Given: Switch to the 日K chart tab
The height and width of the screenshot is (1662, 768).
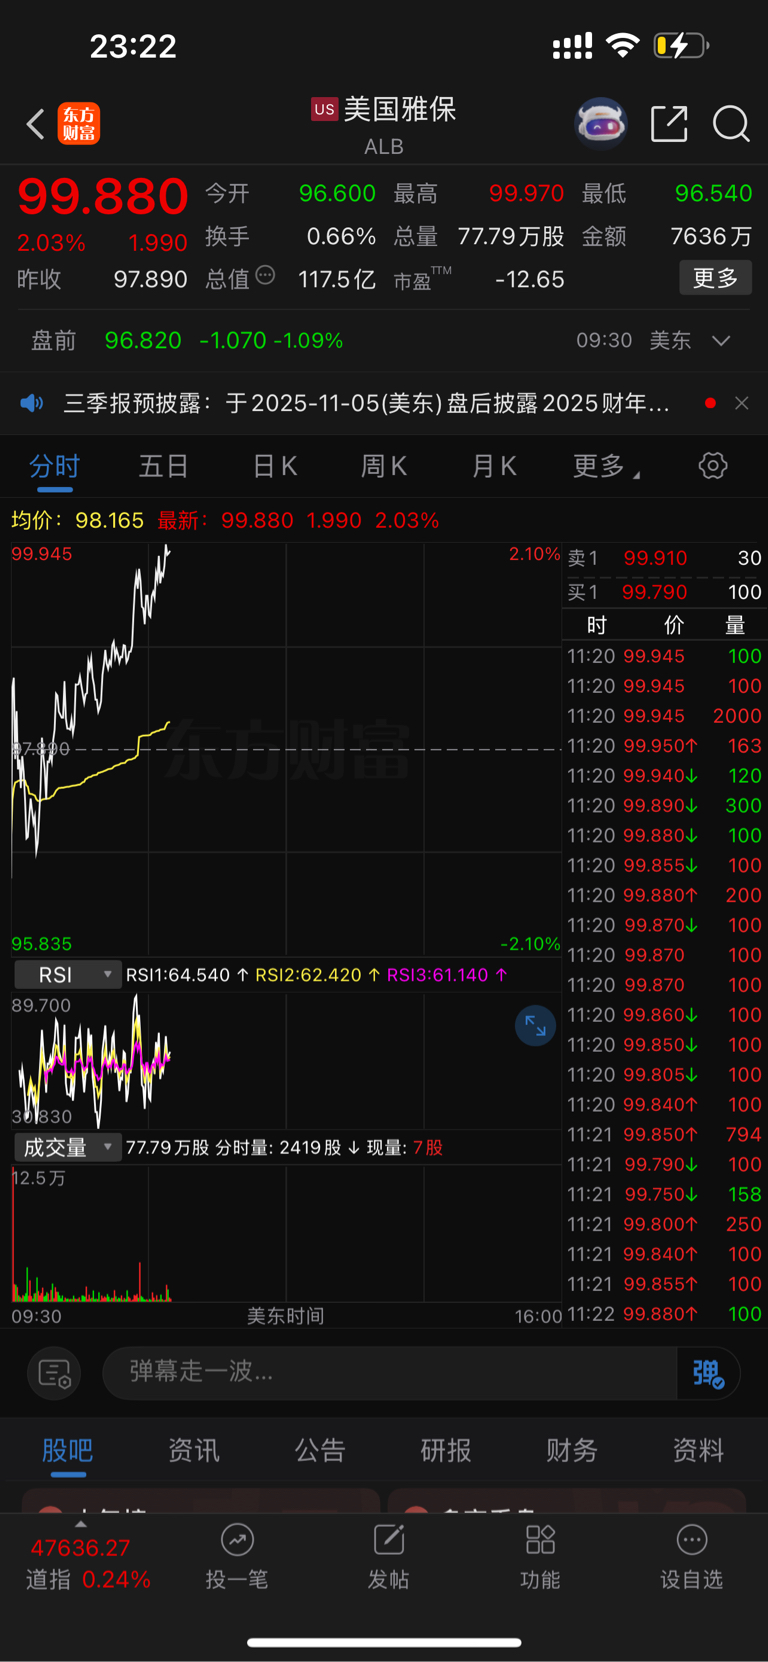Looking at the screenshot, I should click(x=275, y=466).
